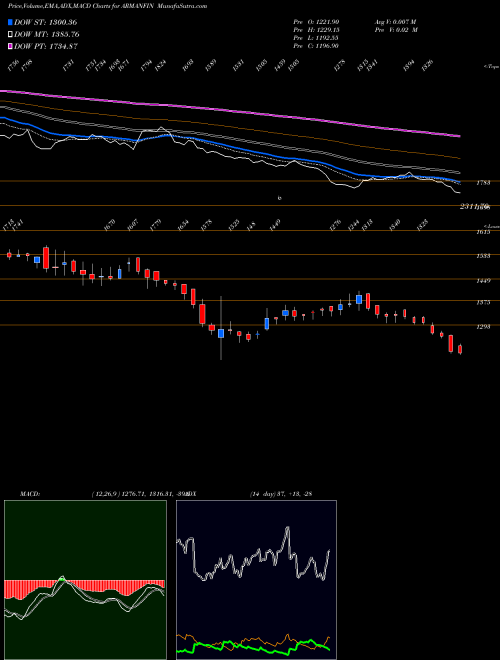
Task: Click the 1615 price axis label
Action: (483, 232)
